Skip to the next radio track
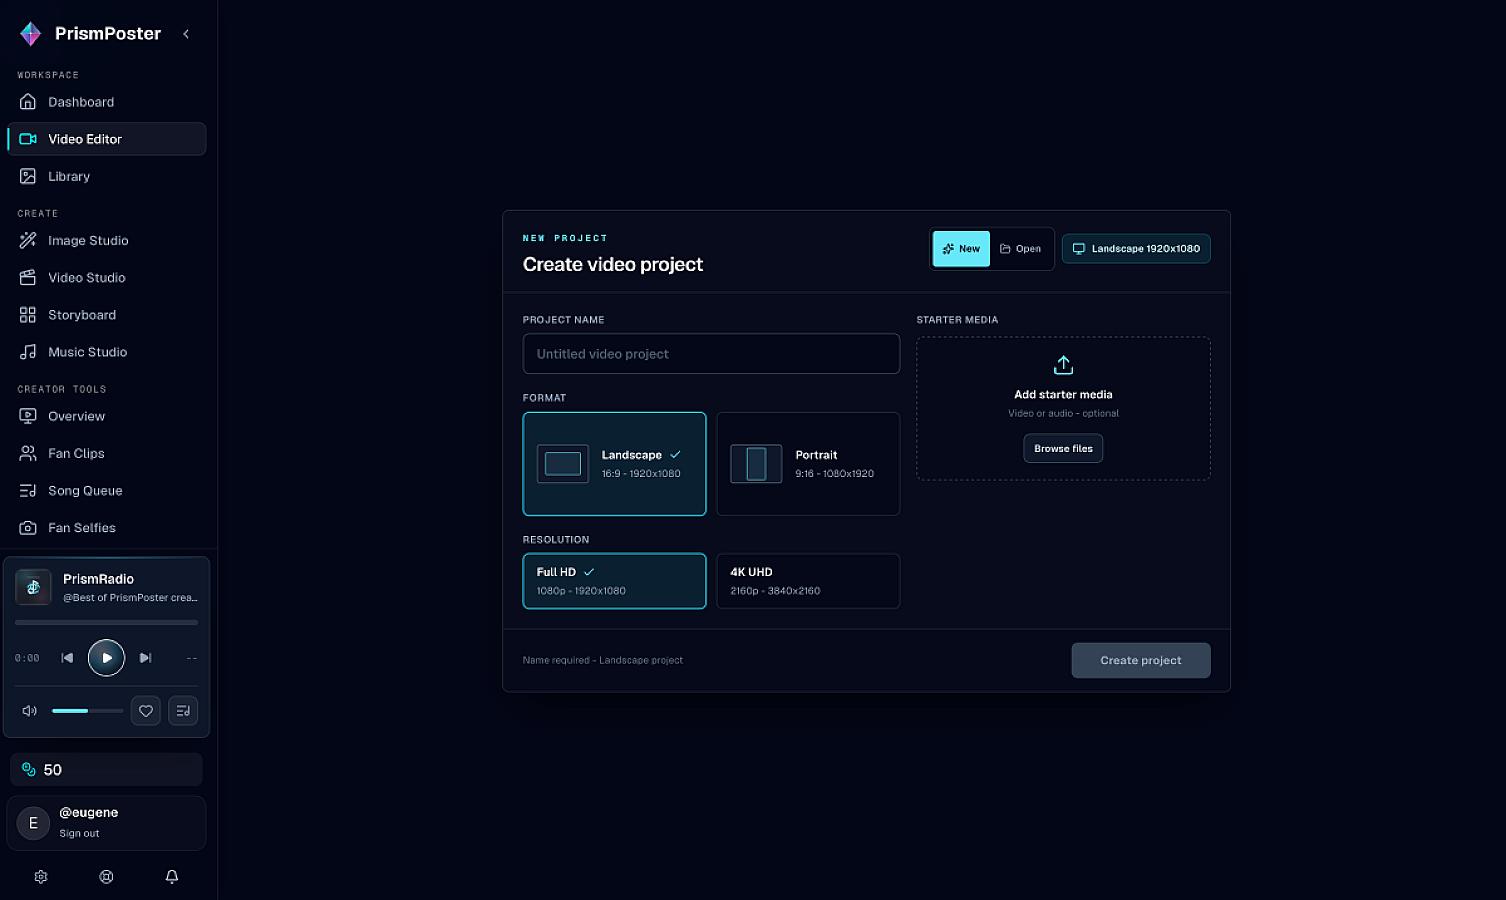The width and height of the screenshot is (1506, 900). [x=146, y=658]
